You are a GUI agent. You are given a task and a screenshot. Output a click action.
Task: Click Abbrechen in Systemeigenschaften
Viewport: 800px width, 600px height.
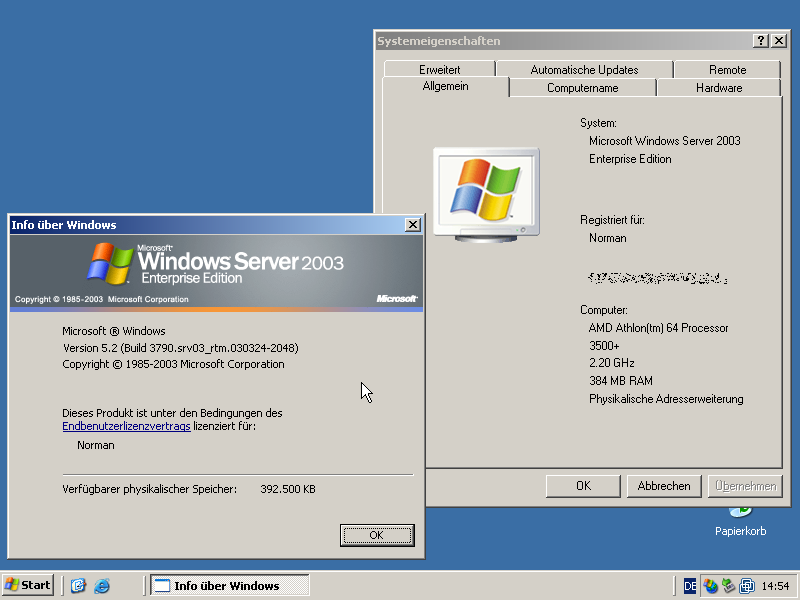tap(664, 486)
